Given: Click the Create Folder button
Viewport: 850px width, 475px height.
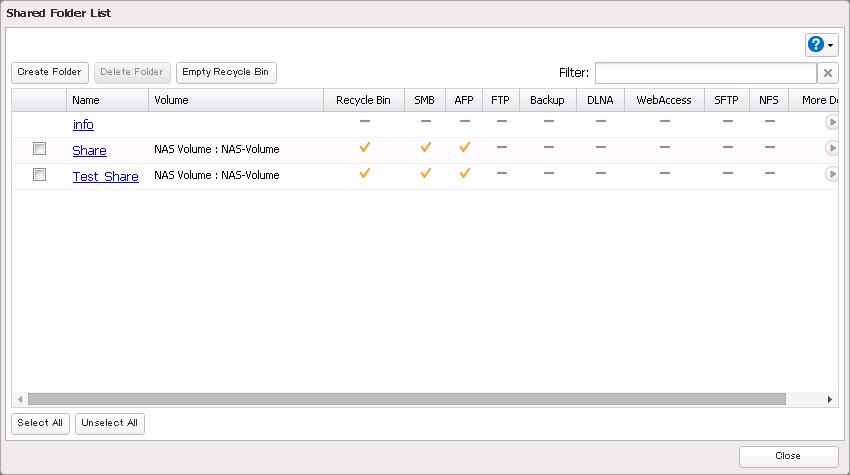Looking at the screenshot, I should [49, 72].
